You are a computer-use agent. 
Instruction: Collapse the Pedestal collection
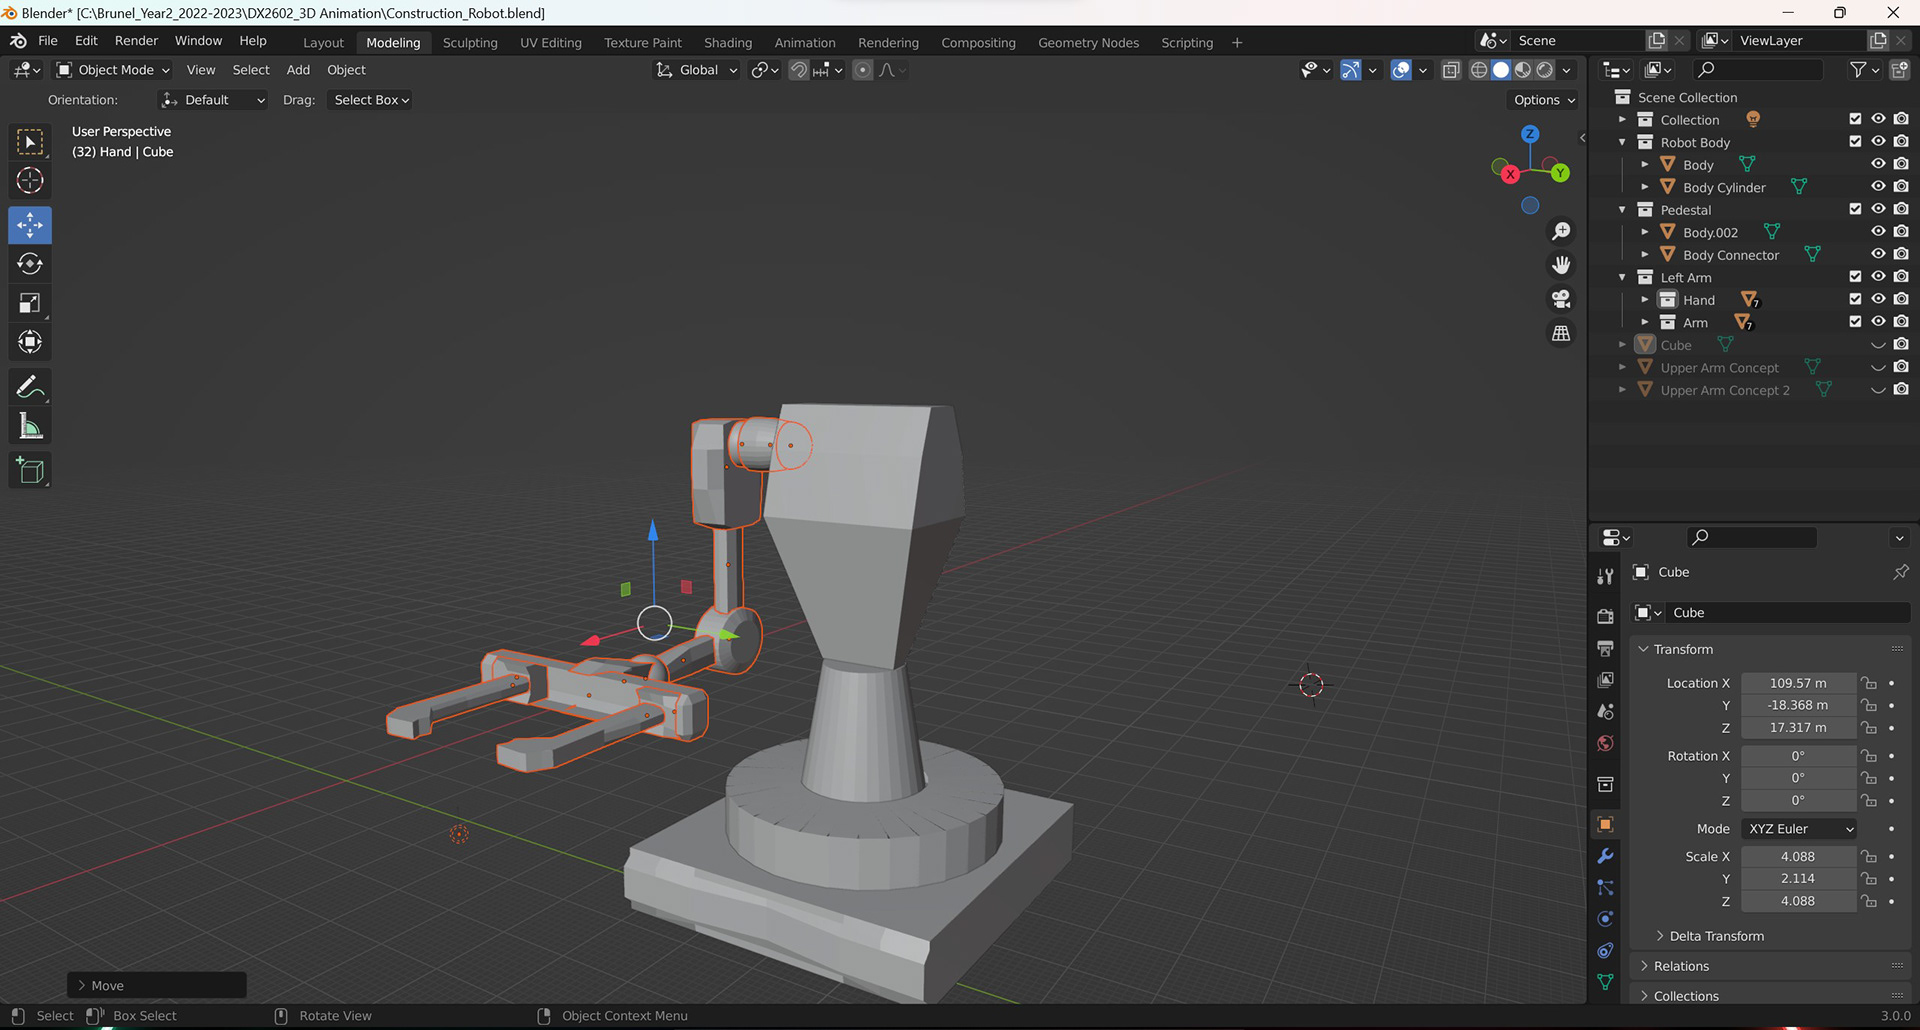click(1622, 210)
